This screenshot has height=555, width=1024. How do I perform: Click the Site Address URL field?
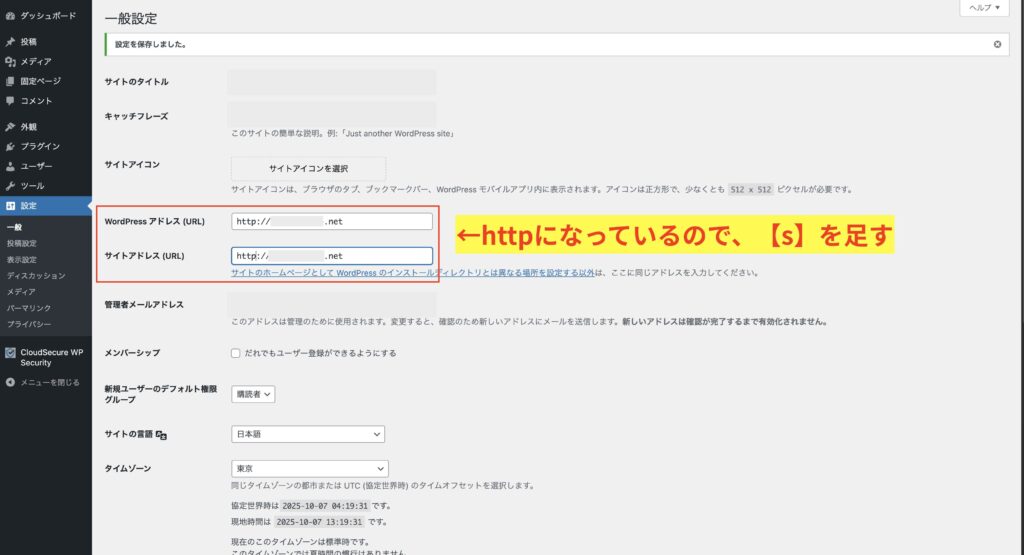331,256
